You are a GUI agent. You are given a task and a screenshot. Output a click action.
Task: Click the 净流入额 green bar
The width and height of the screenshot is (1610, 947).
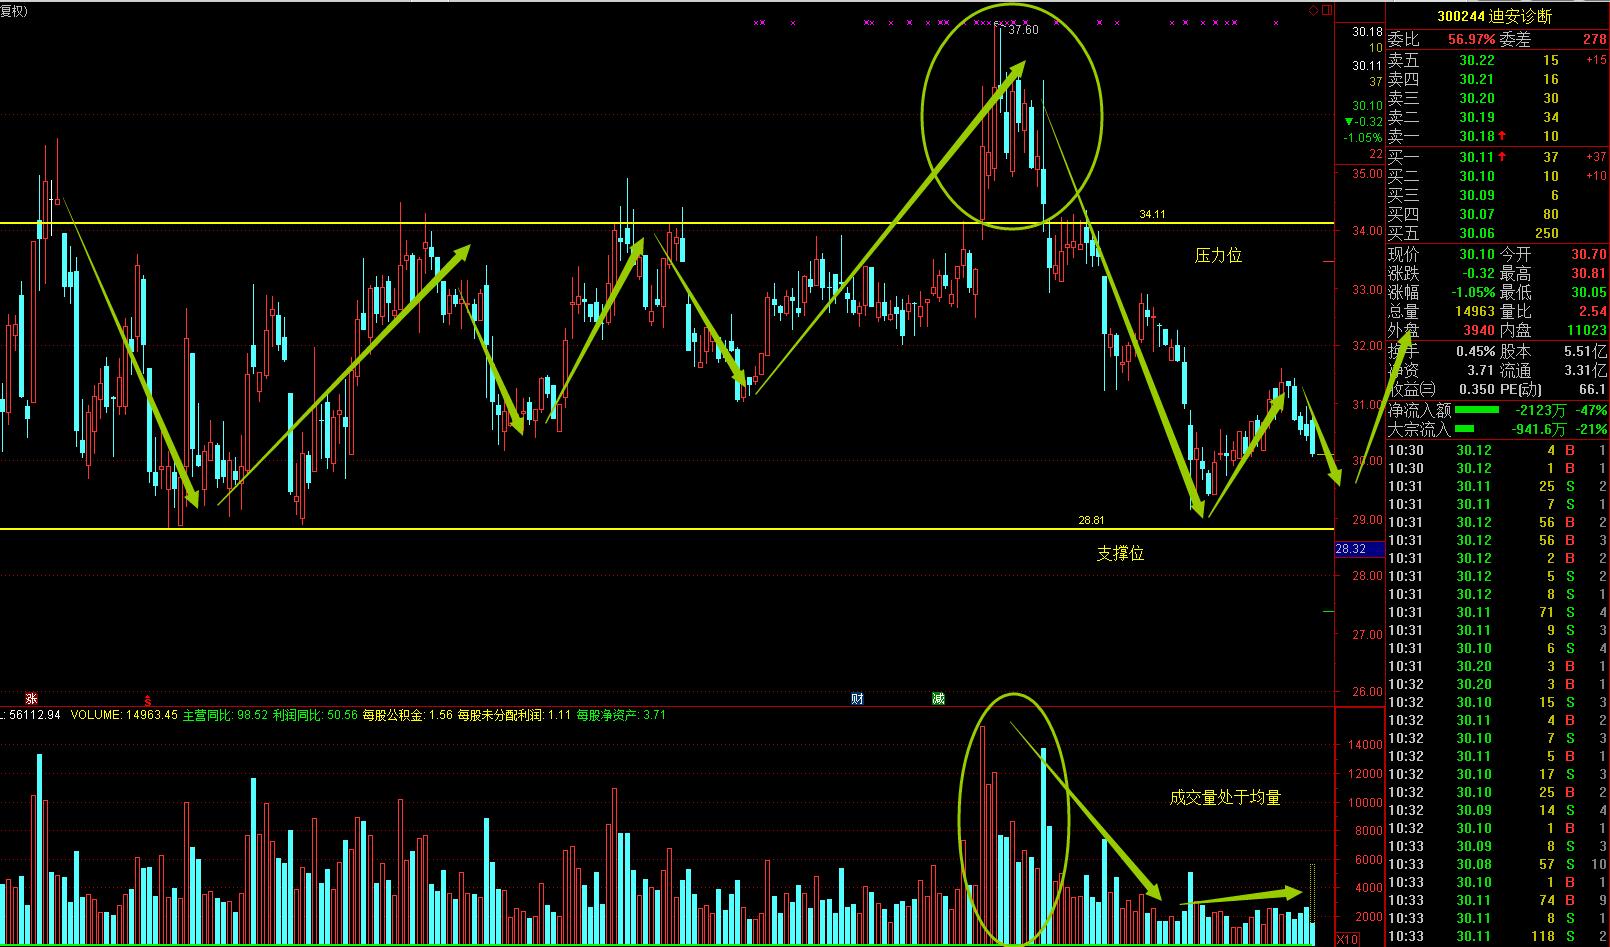tap(1477, 410)
